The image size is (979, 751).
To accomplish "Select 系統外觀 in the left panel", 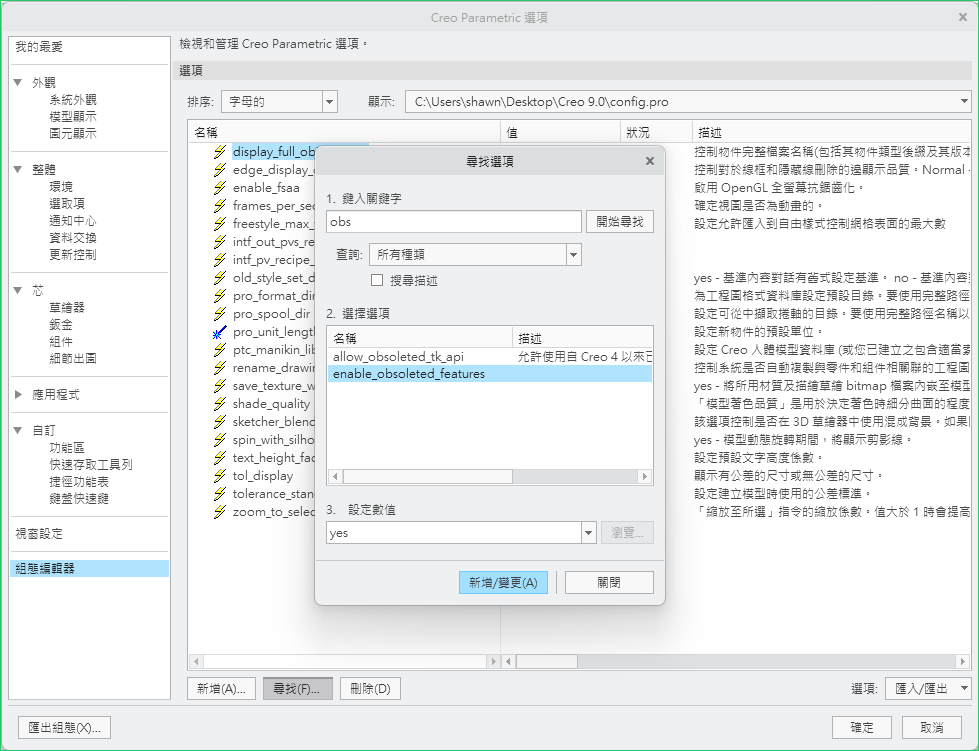I will click(x=73, y=100).
